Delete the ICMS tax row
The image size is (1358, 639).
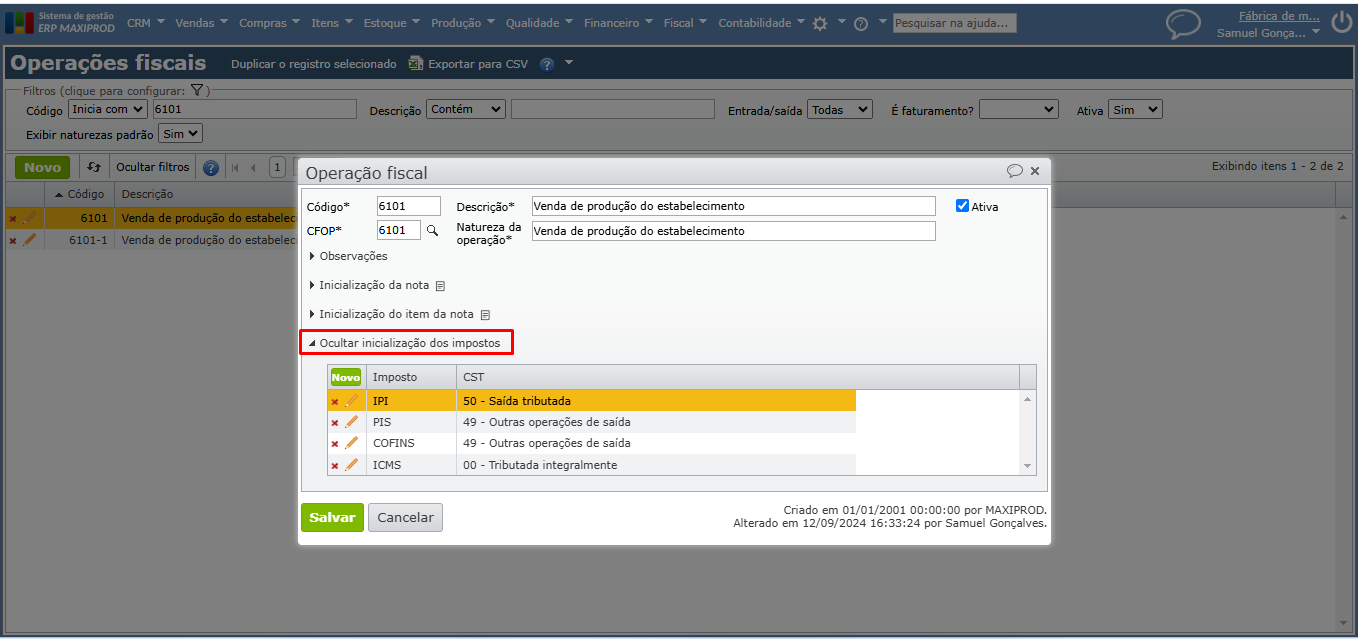(x=335, y=466)
